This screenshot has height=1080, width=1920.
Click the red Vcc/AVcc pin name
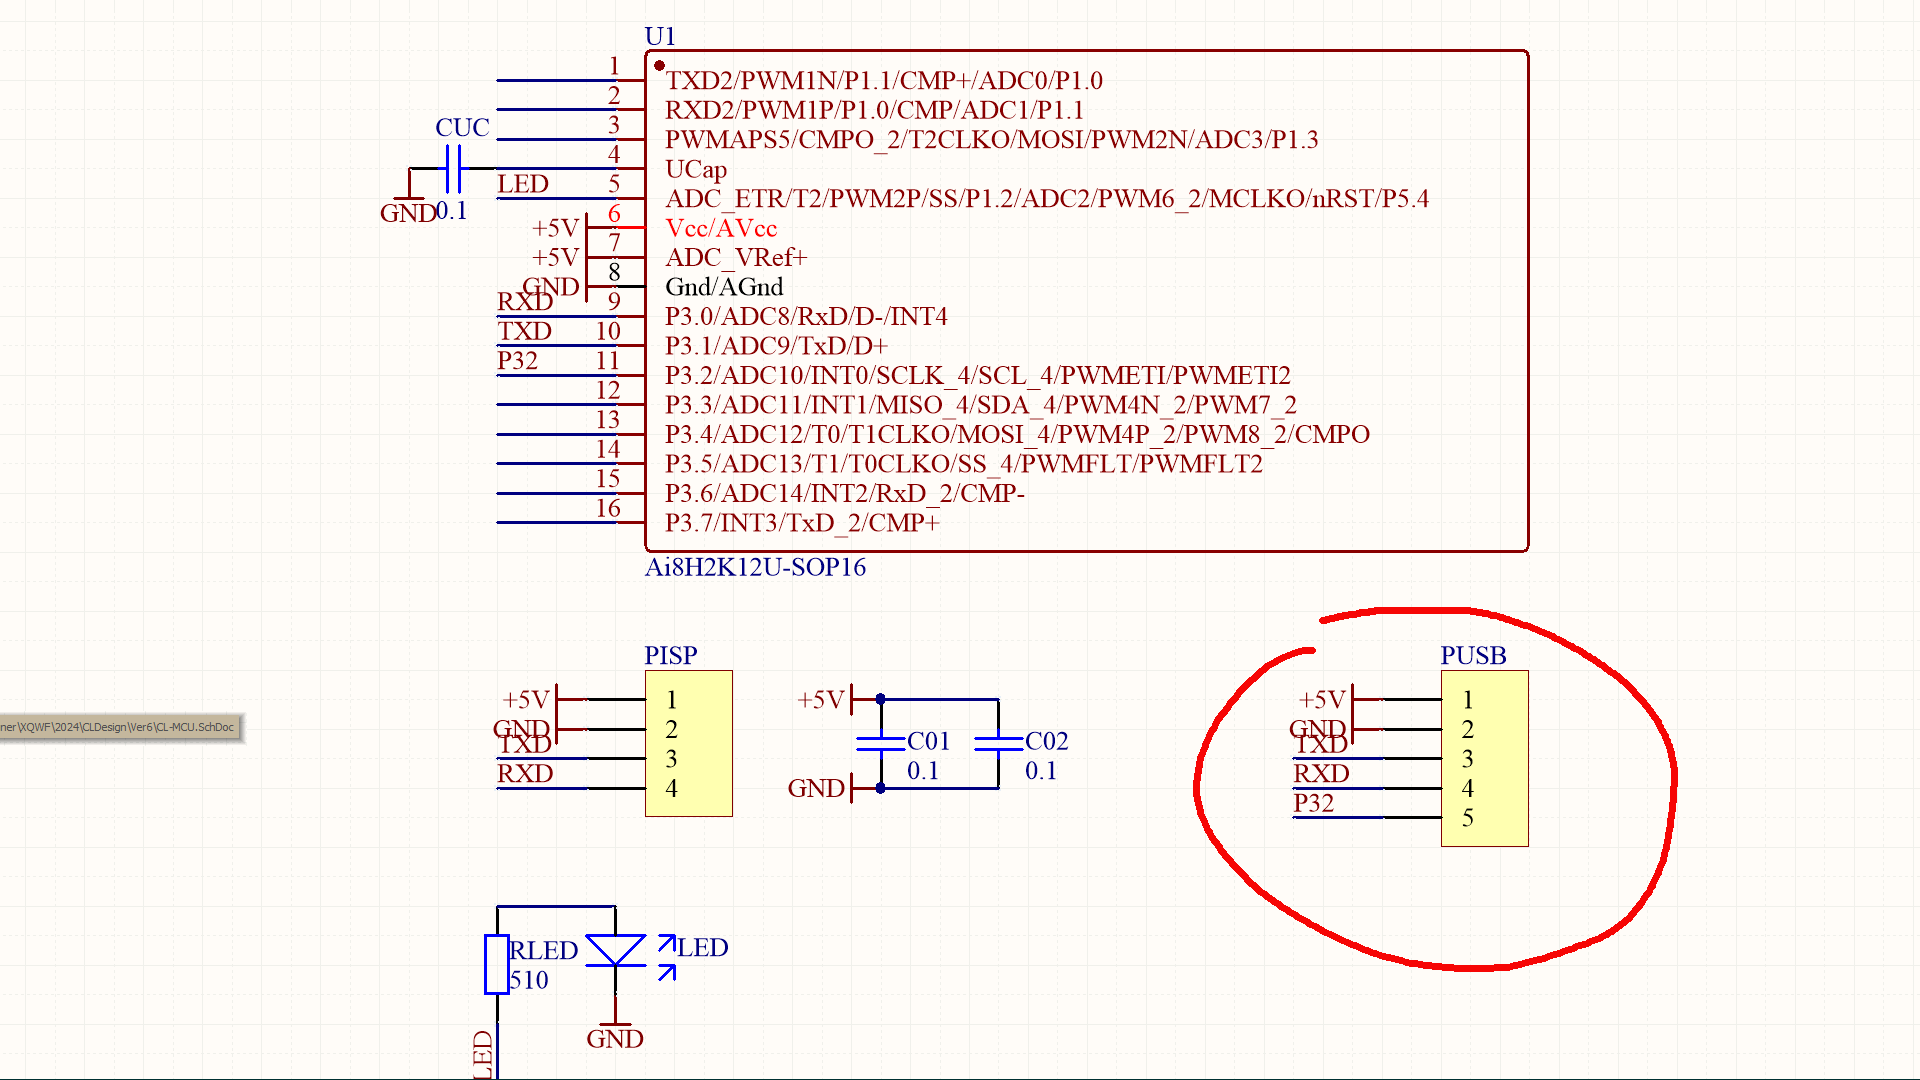point(721,228)
